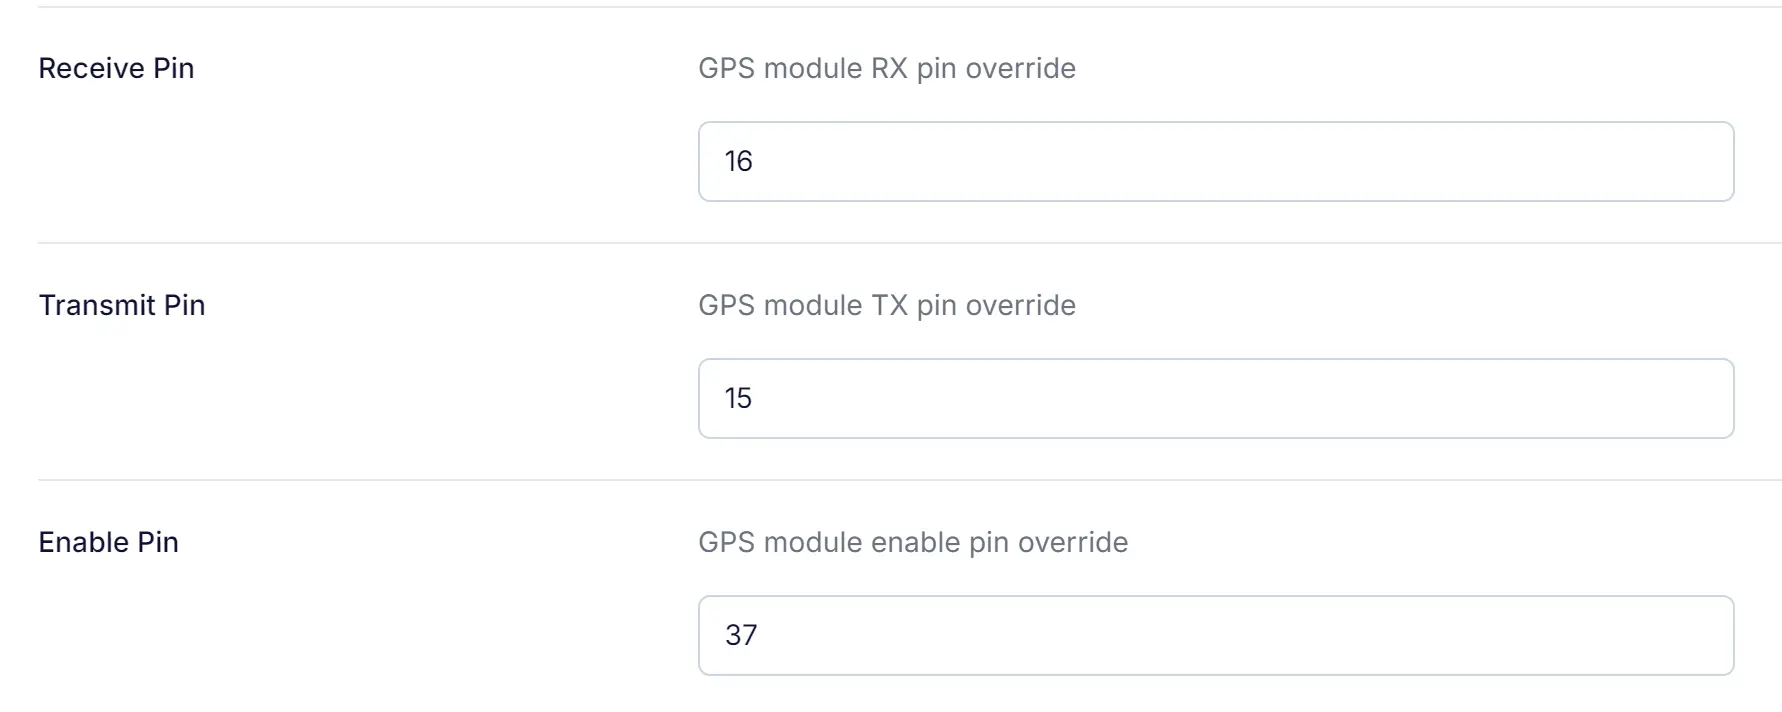Click the Receive Pin label
This screenshot has width=1782, height=712.
[x=116, y=68]
